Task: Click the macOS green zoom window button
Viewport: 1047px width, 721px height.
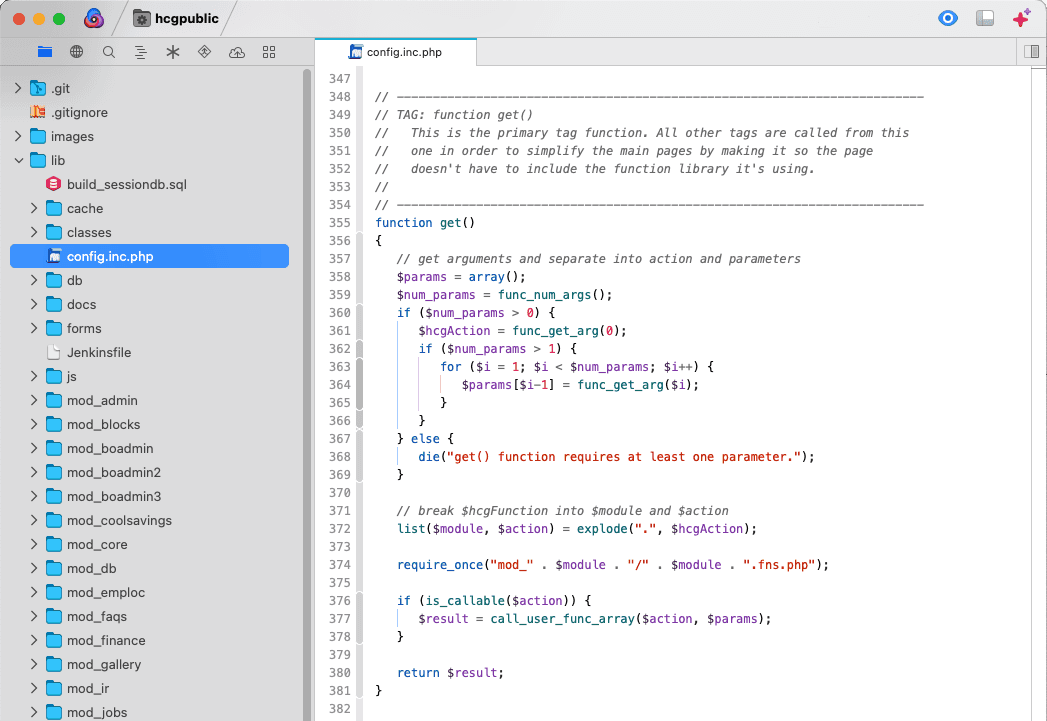Action: point(59,19)
